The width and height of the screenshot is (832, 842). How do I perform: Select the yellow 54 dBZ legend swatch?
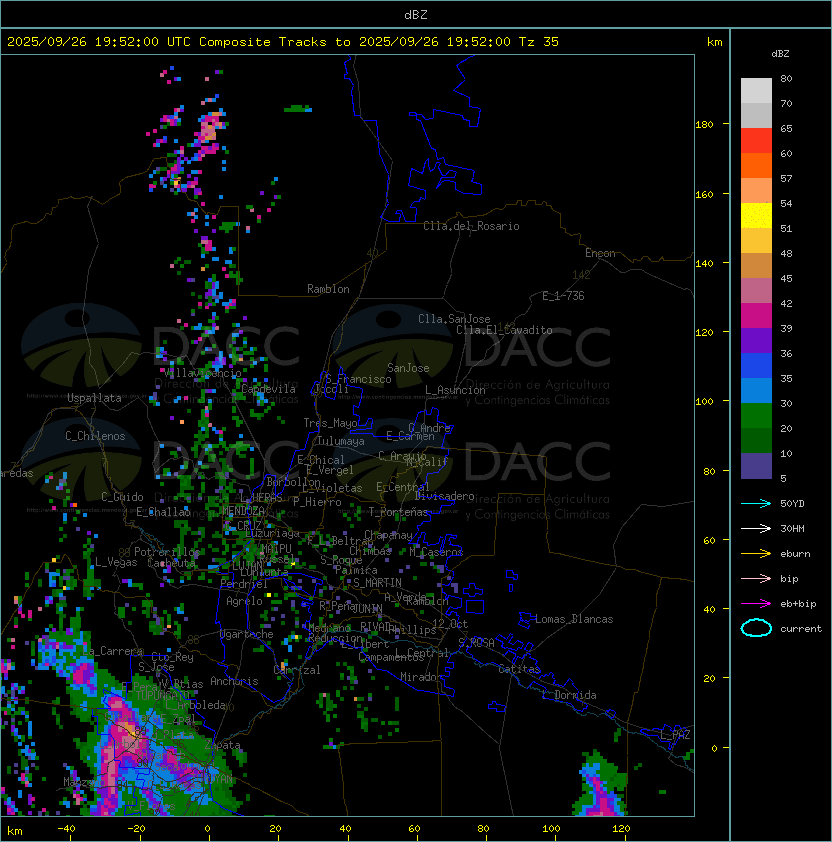point(756,215)
